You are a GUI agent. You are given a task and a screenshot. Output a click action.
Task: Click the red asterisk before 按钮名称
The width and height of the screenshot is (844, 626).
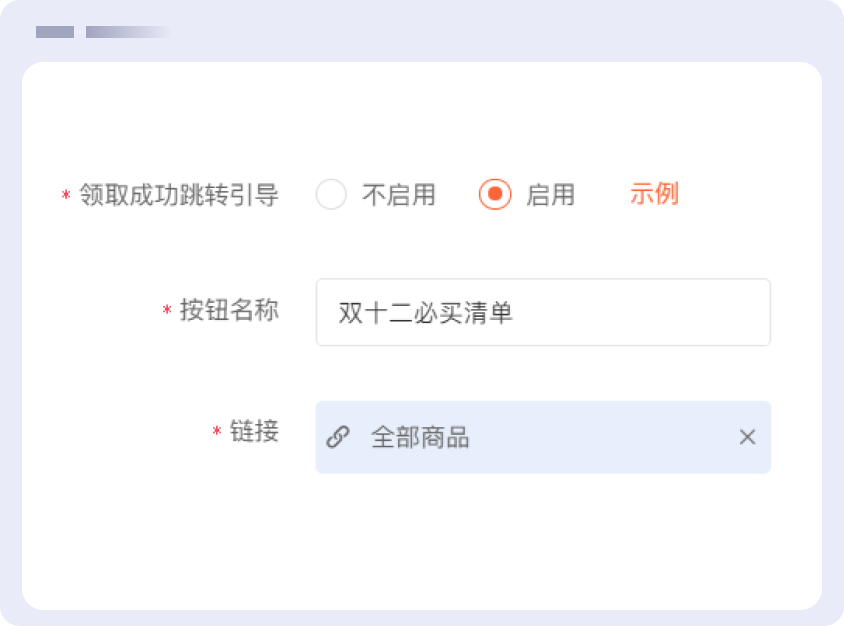coord(167,312)
